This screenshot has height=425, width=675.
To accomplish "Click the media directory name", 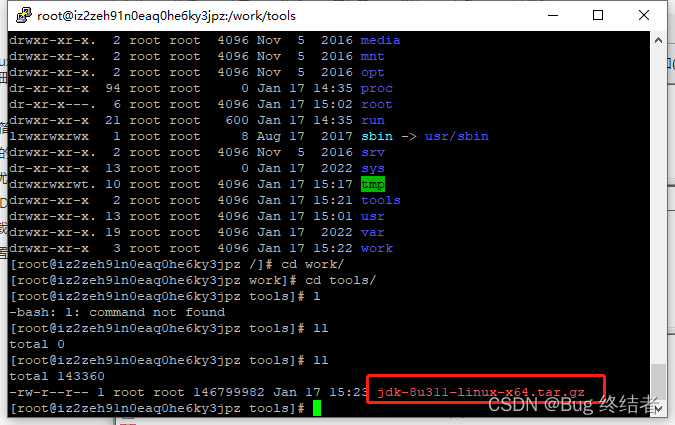I will [381, 40].
